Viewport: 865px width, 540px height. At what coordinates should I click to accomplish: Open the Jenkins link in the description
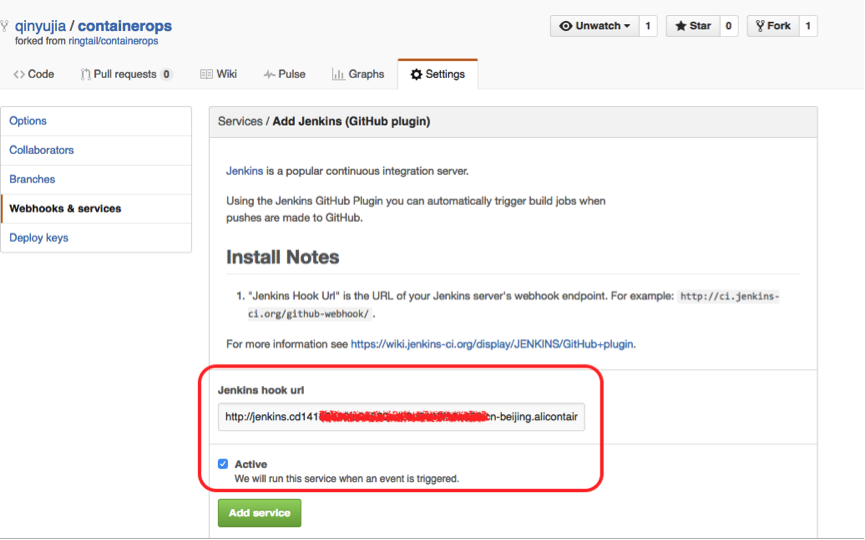[x=244, y=171]
